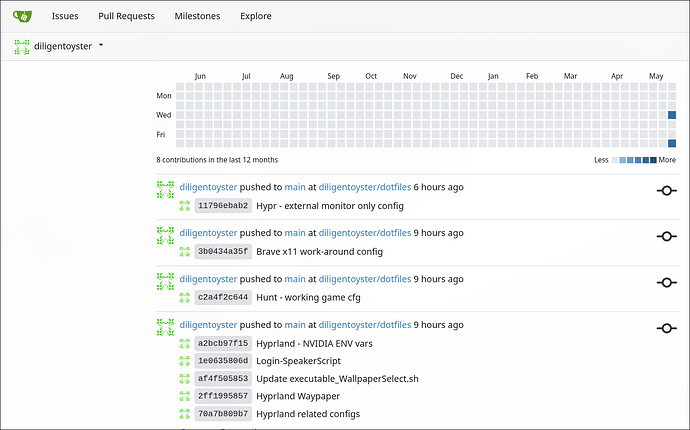Open commit 2ff1995857
690x430 pixels.
pyautogui.click(x=223, y=396)
